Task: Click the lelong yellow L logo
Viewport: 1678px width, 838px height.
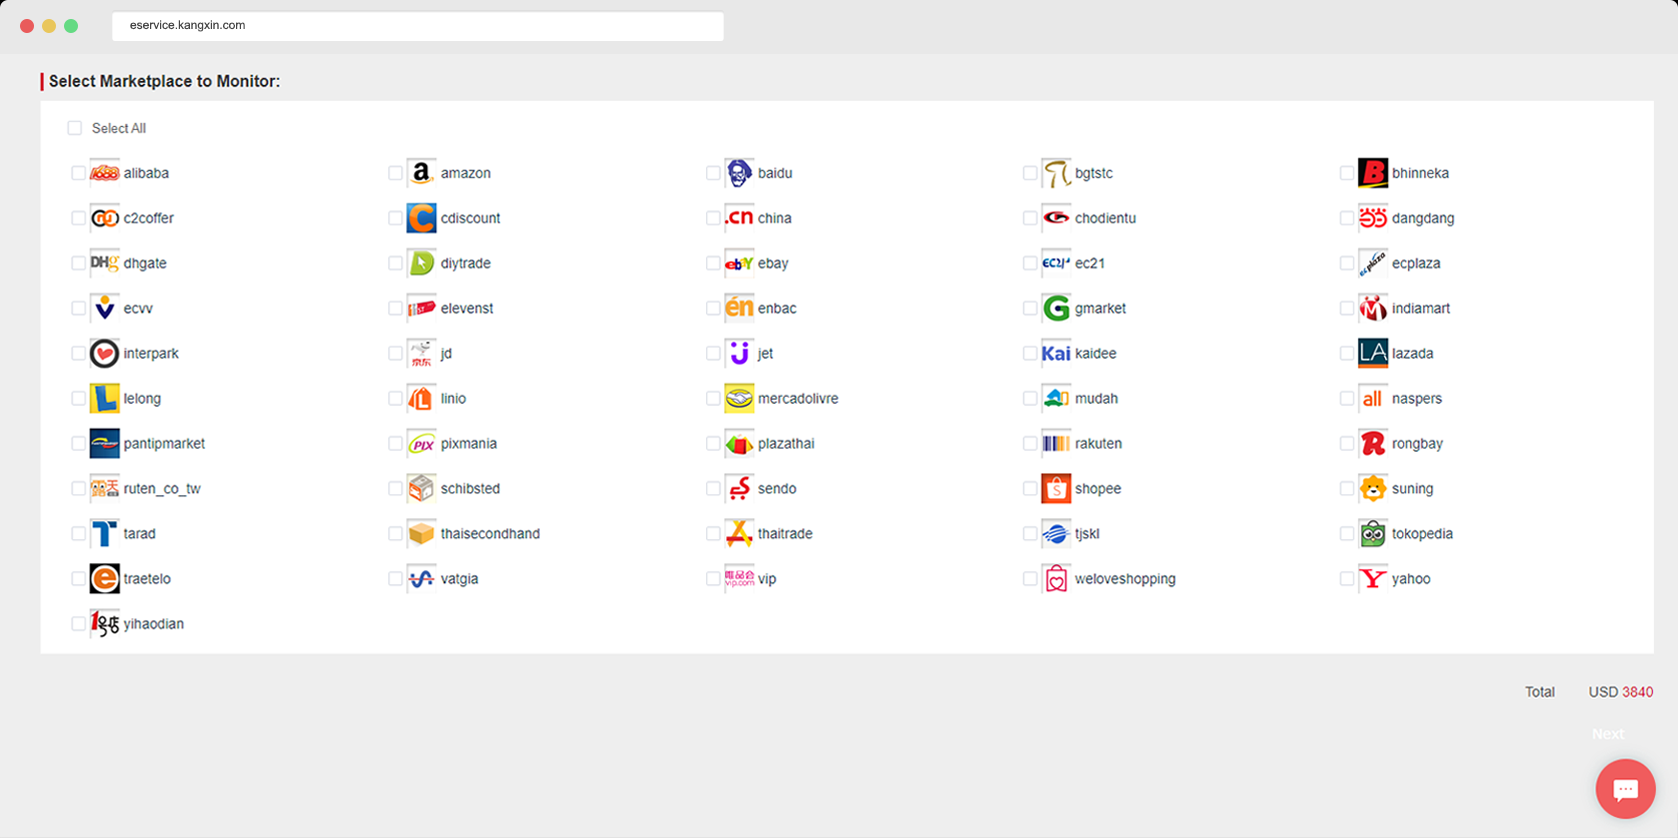Action: tap(104, 398)
